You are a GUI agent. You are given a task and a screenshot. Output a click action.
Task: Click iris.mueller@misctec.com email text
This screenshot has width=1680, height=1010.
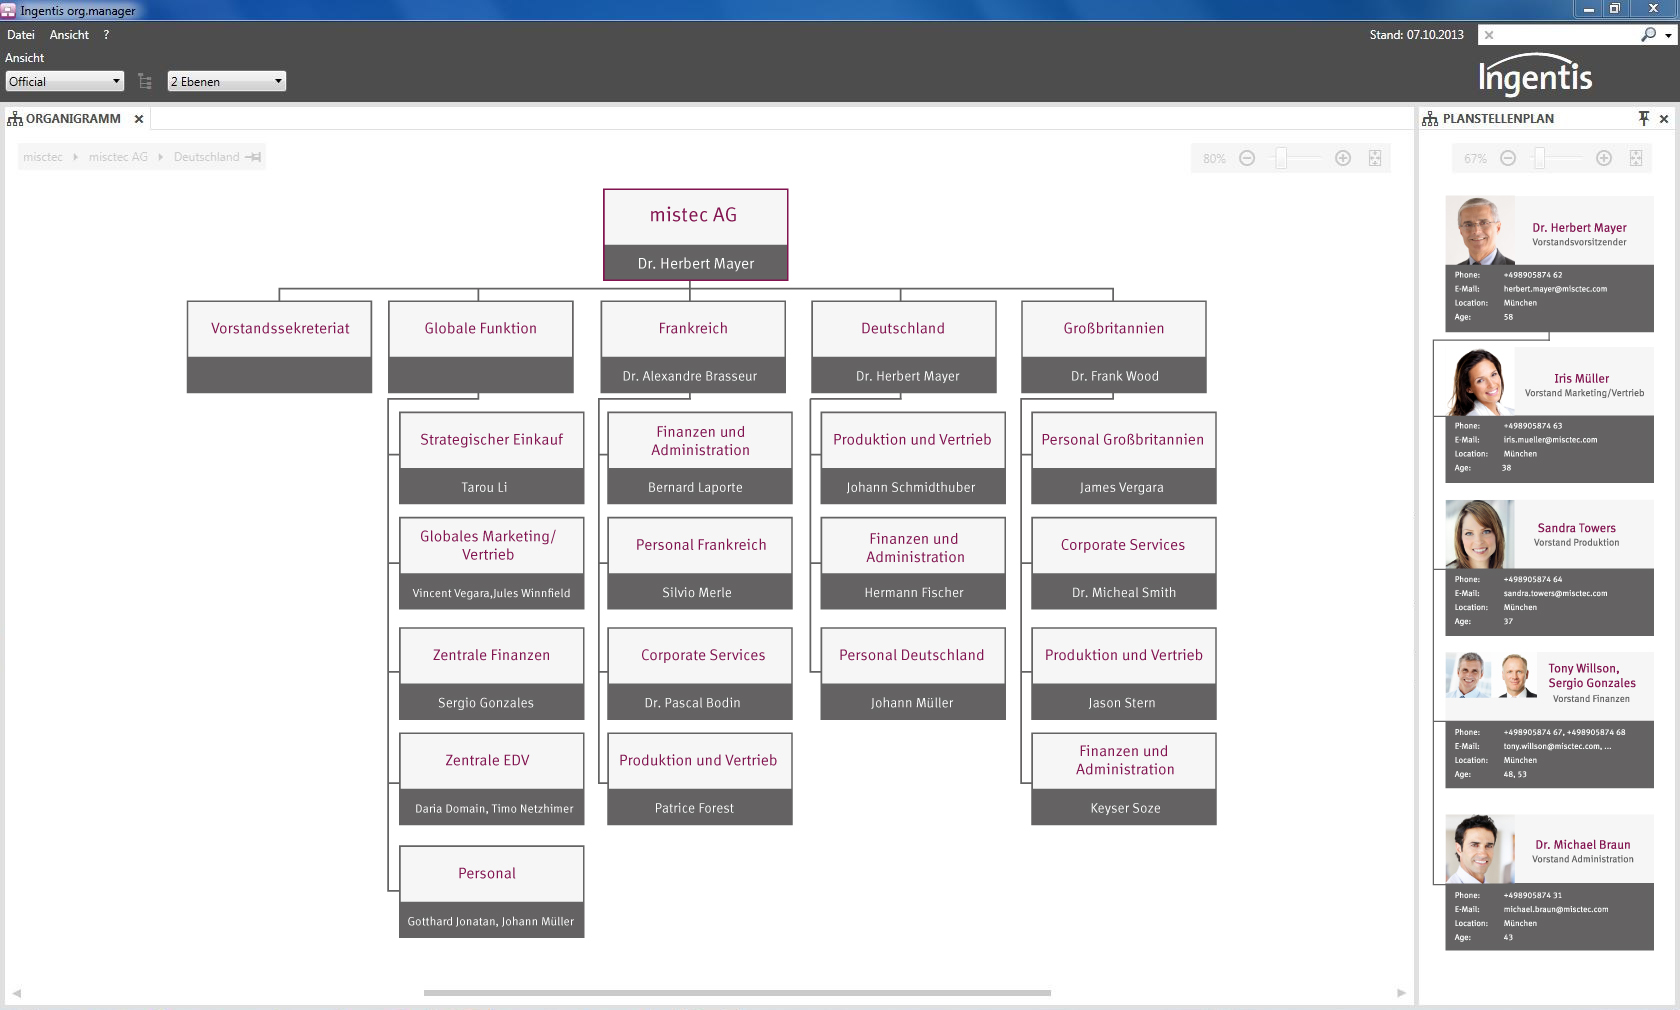point(1550,440)
